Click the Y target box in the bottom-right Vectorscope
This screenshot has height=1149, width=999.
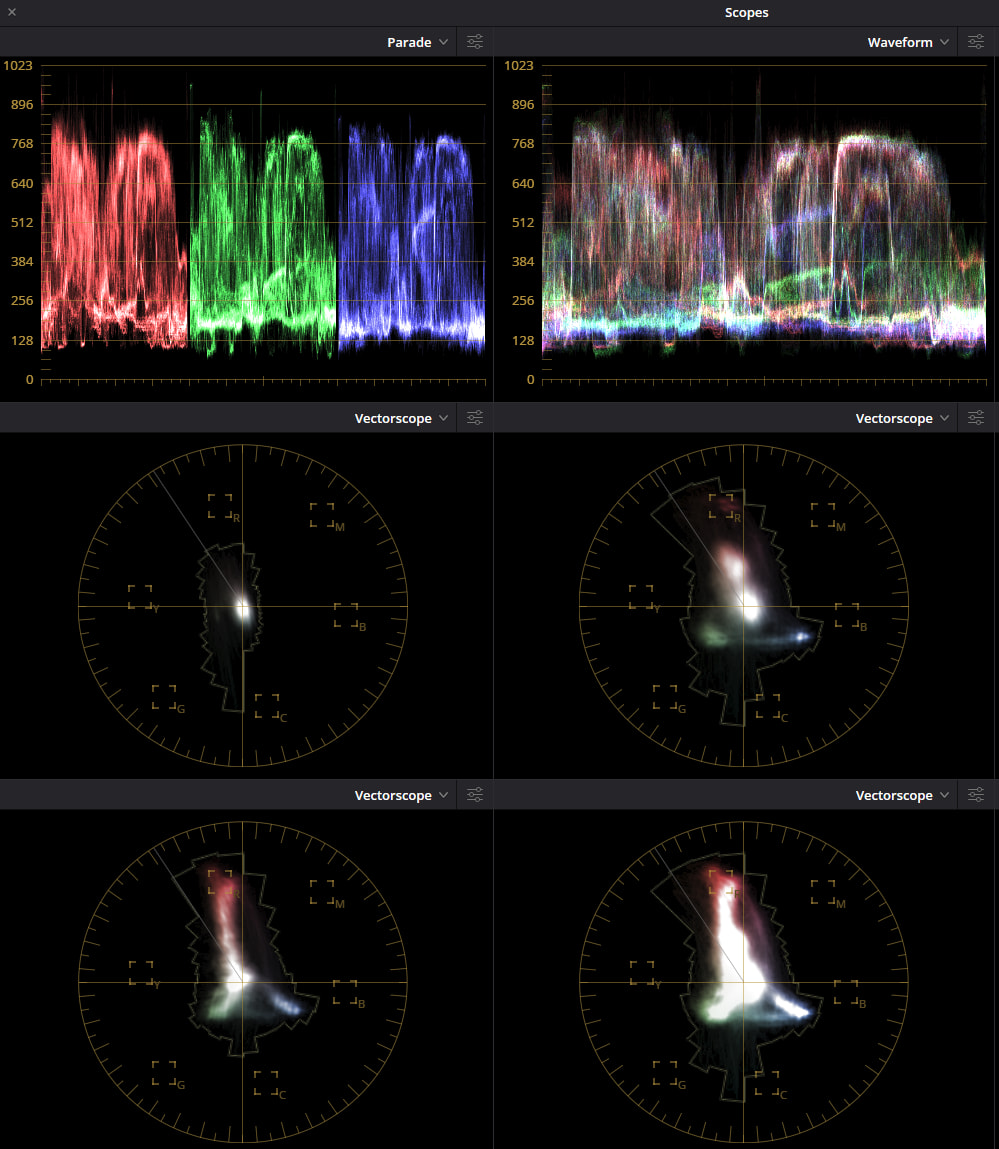(641, 973)
